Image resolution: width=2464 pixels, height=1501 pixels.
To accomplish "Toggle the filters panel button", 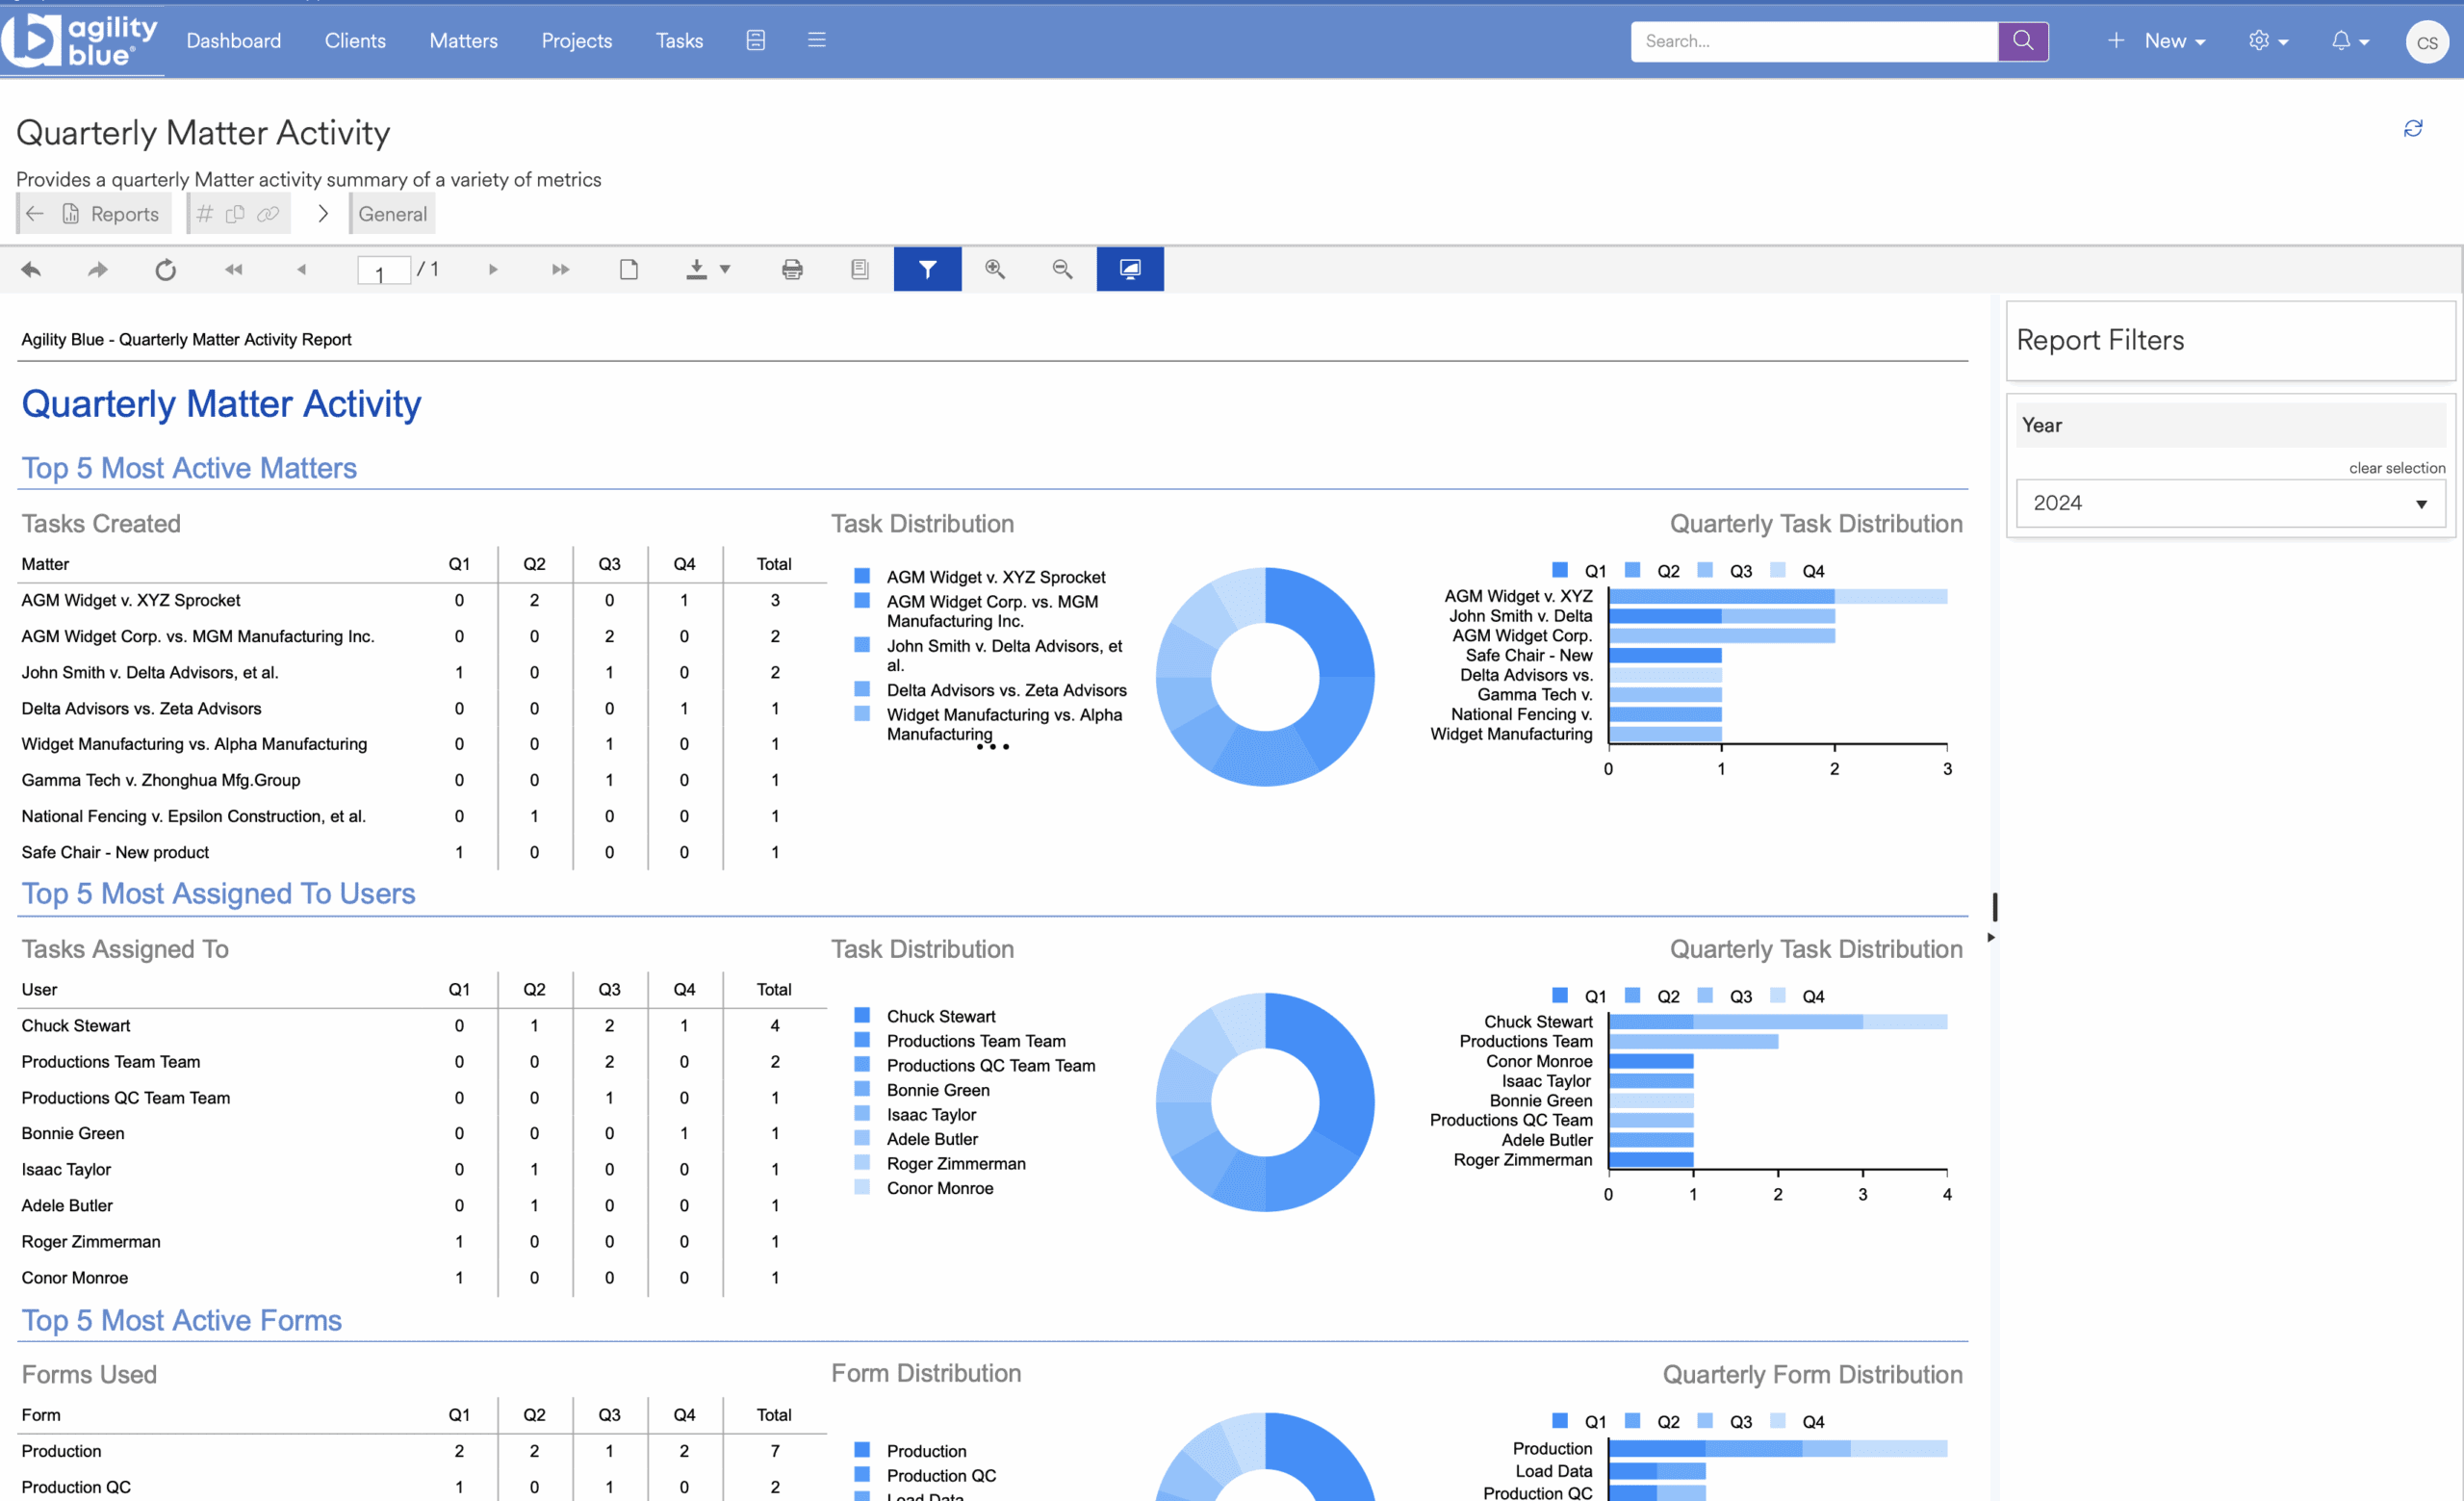I will tap(927, 269).
